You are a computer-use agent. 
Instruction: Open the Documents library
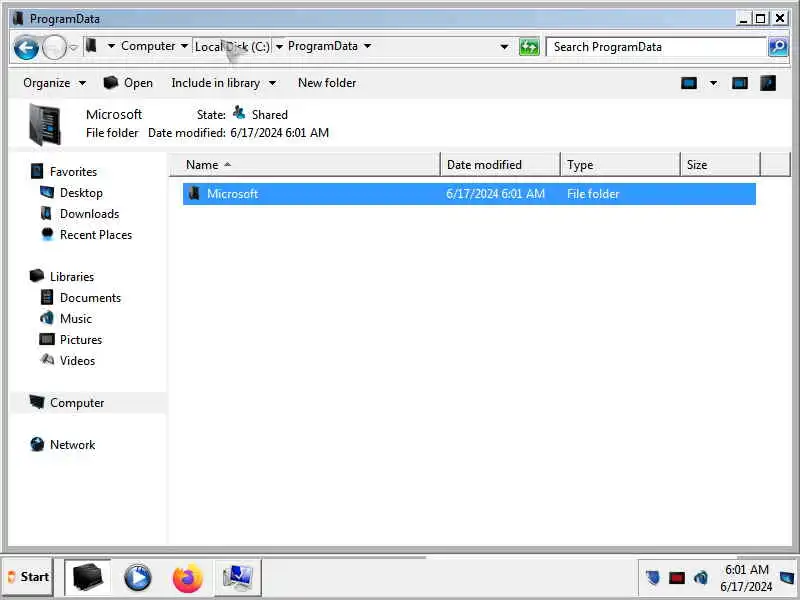pos(90,297)
